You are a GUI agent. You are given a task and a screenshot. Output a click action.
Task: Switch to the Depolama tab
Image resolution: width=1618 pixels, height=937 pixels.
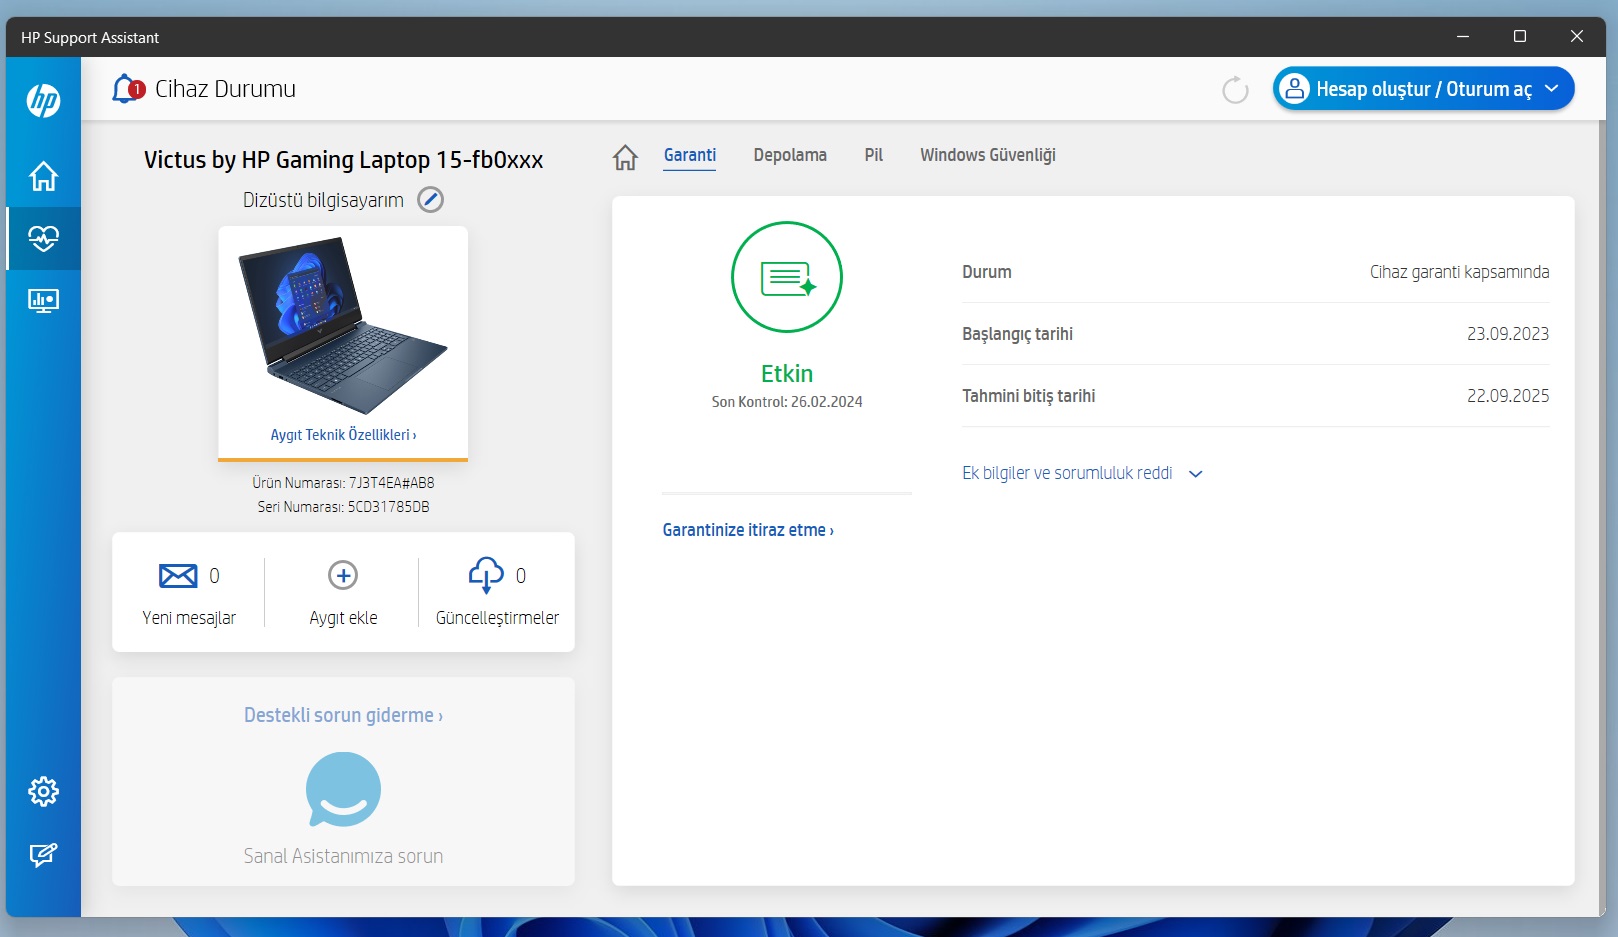(x=790, y=155)
